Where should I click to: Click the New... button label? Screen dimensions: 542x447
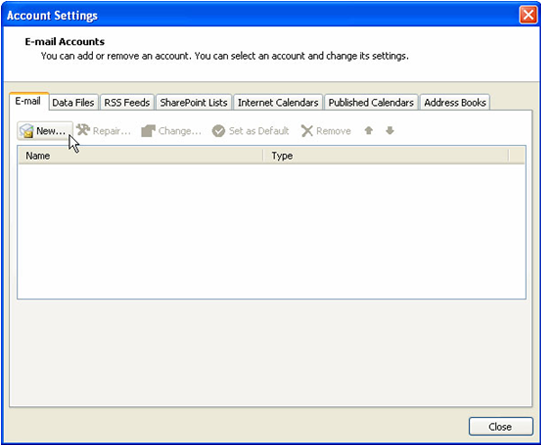click(51, 131)
